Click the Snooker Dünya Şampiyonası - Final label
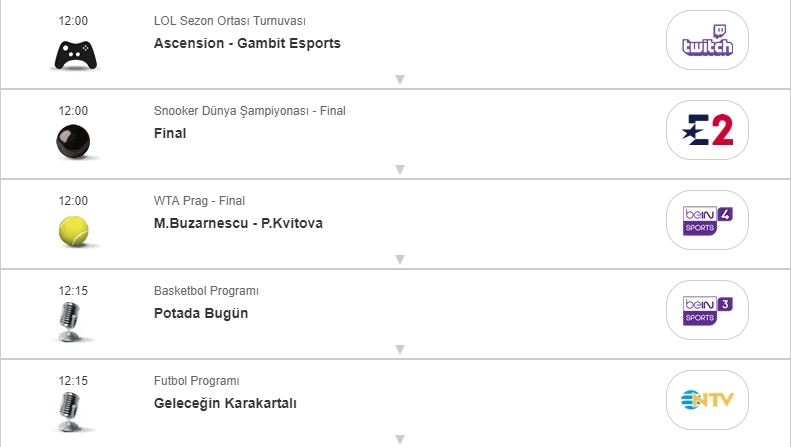The image size is (791, 447). pyautogui.click(x=249, y=111)
